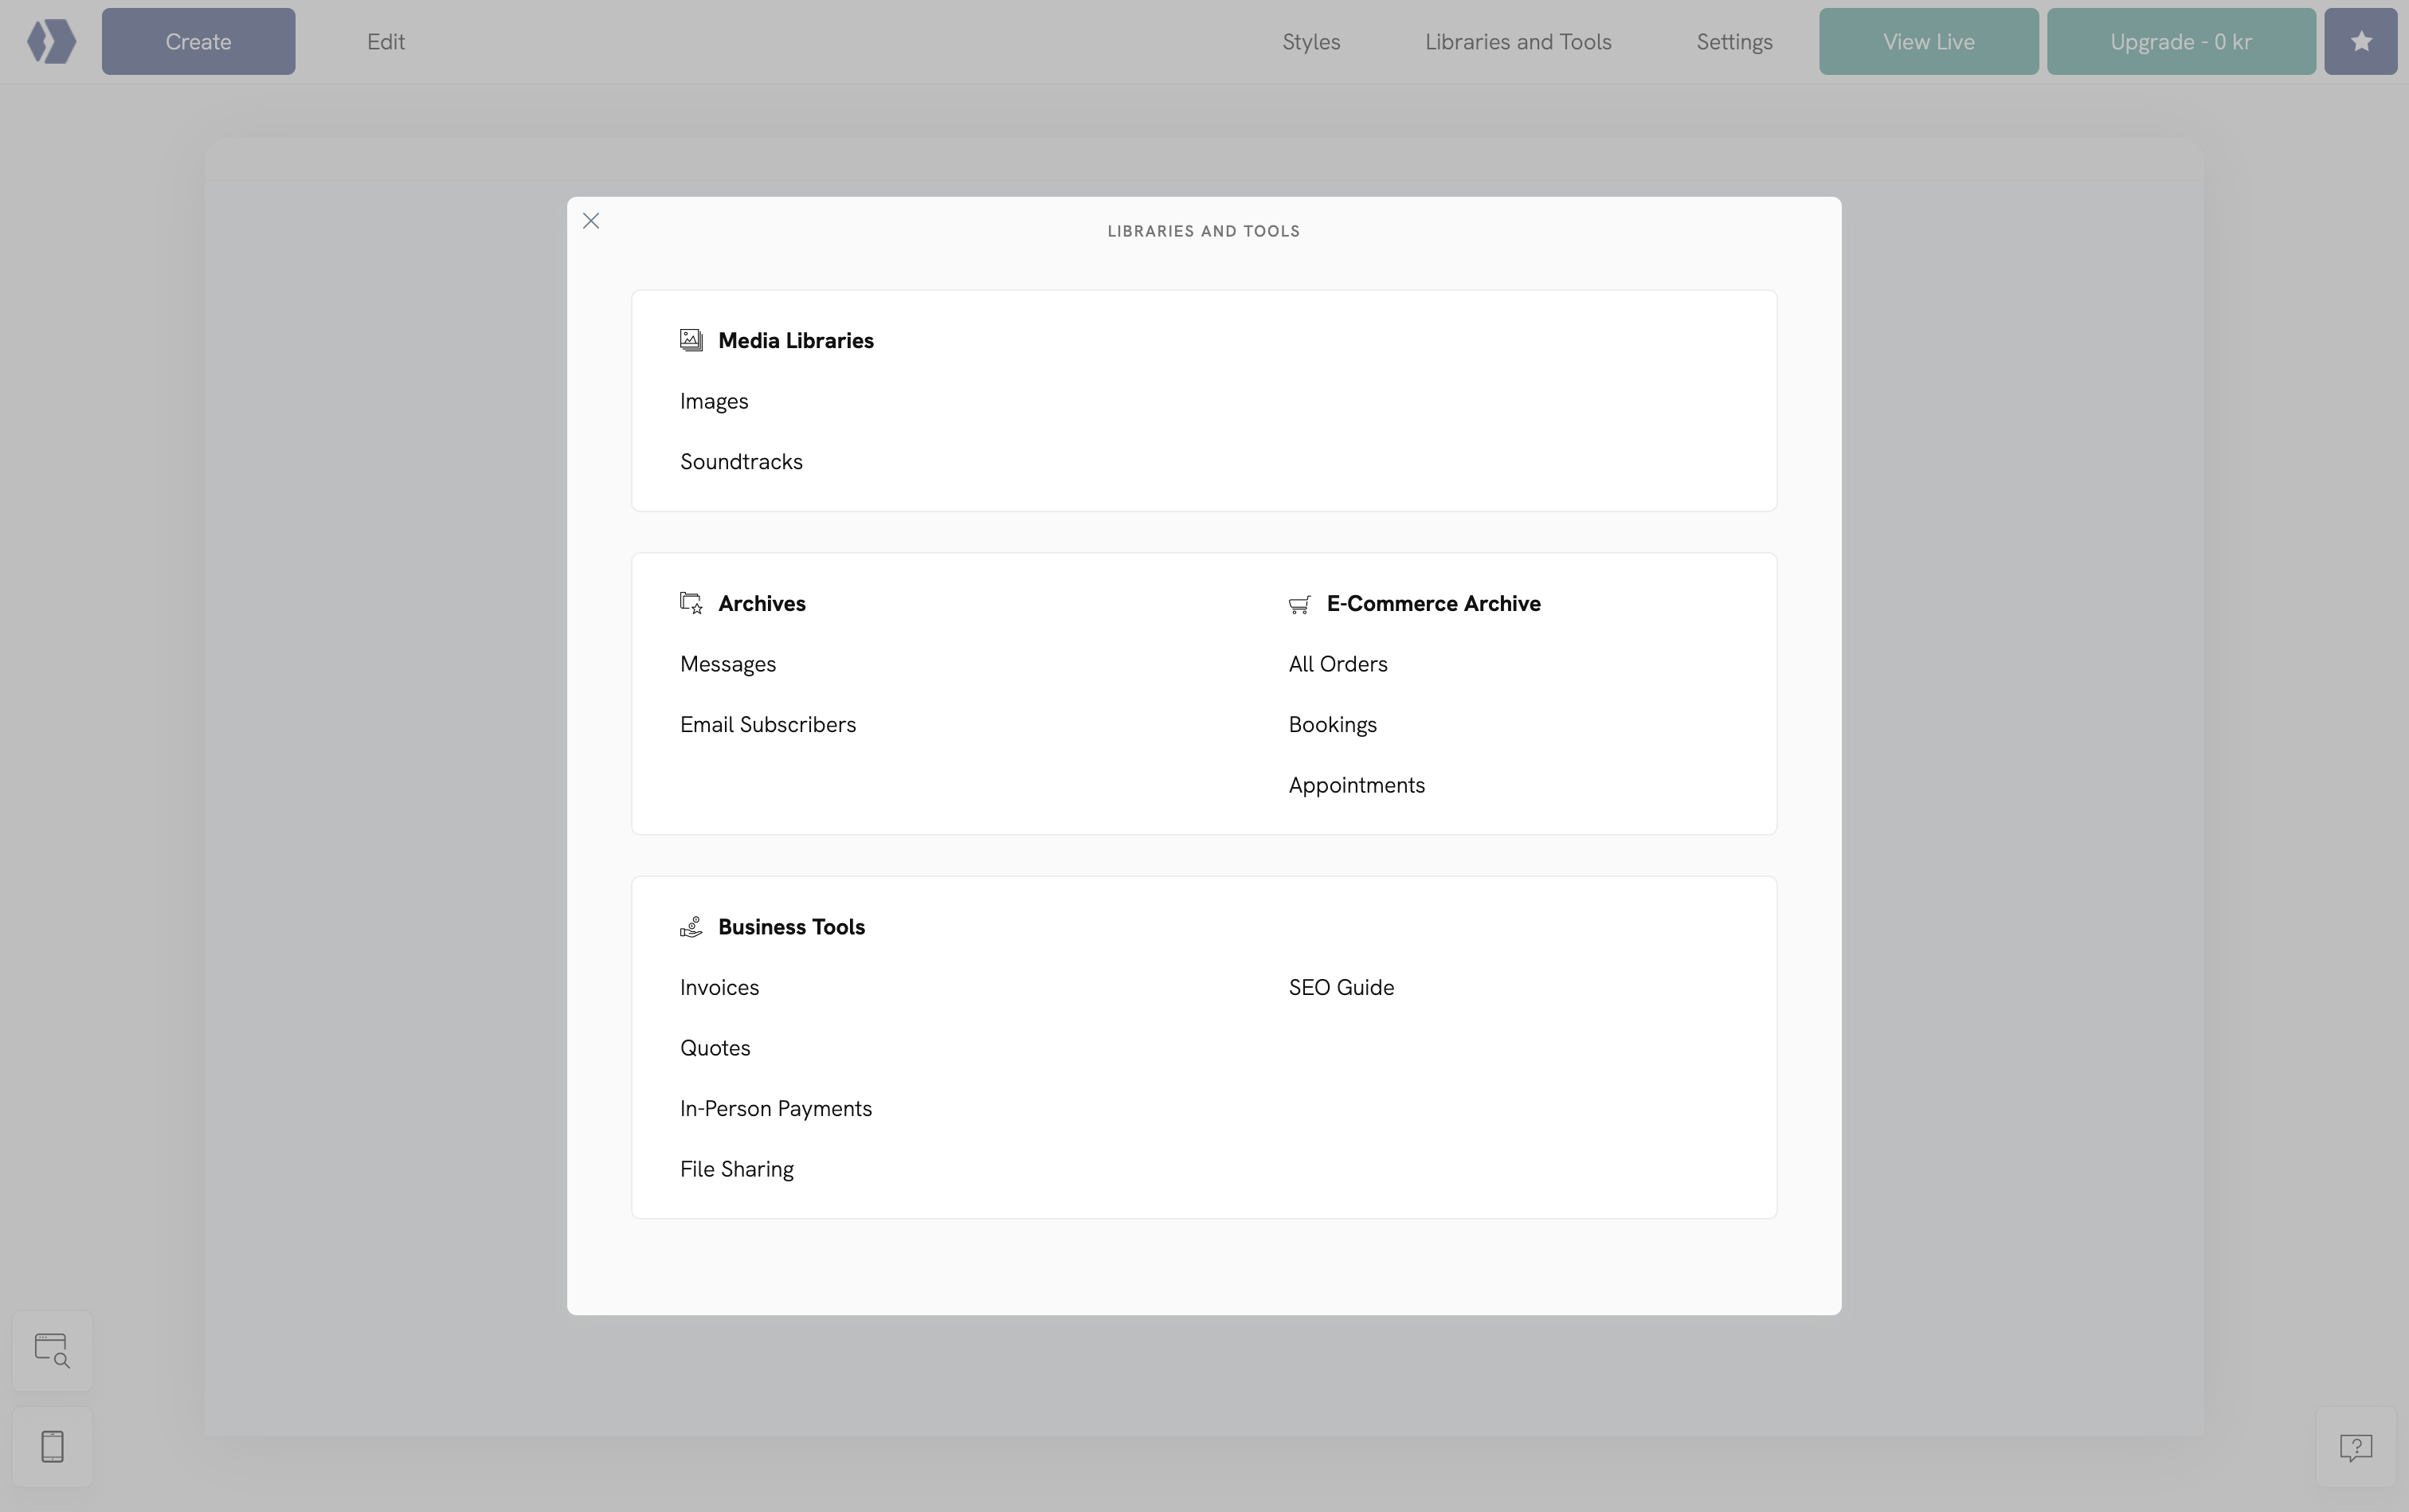Image resolution: width=2409 pixels, height=1512 pixels.
Task: Go to Email Subscribers archive
Action: coord(767,725)
